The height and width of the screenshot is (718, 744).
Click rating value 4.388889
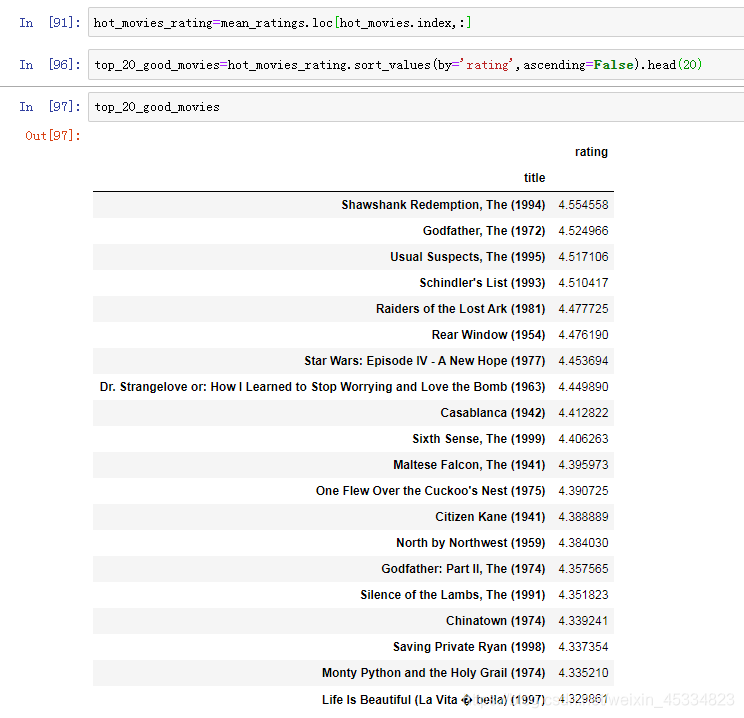coord(583,517)
